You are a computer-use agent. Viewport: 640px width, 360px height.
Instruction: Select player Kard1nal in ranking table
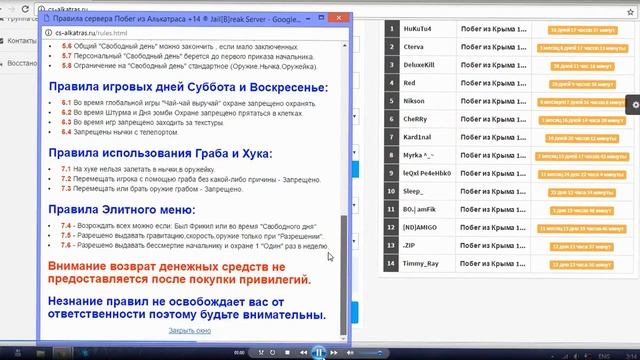pos(417,137)
